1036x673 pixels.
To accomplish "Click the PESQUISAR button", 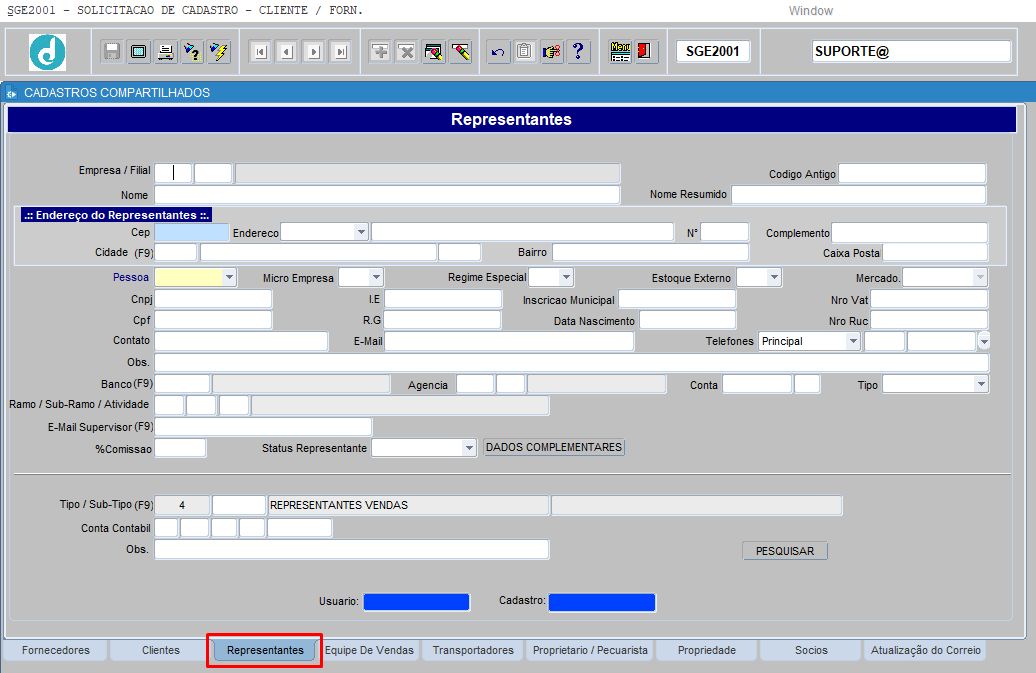I will [x=785, y=551].
